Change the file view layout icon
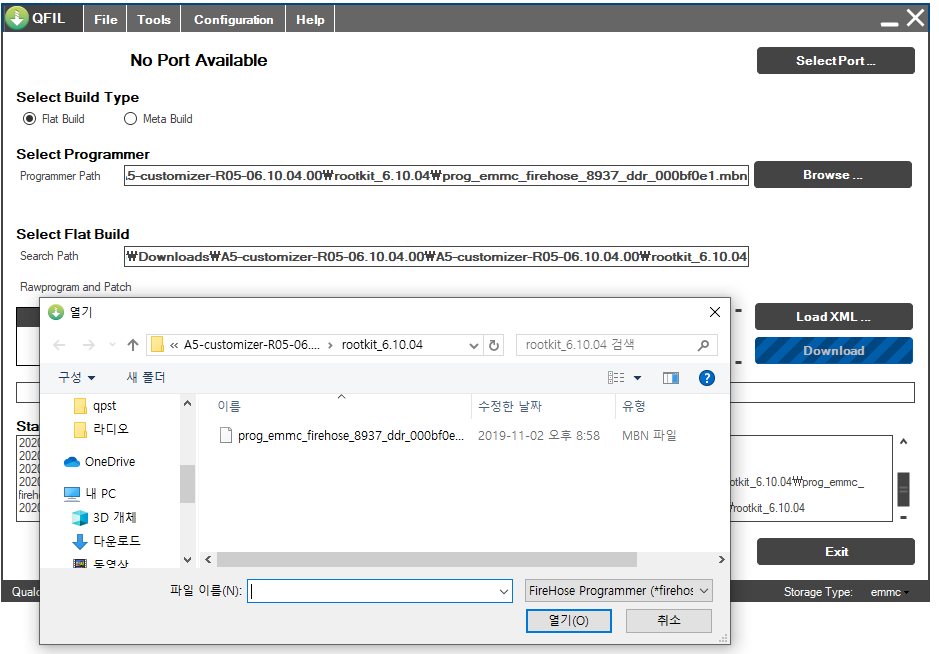The width and height of the screenshot is (939, 654). 616,378
